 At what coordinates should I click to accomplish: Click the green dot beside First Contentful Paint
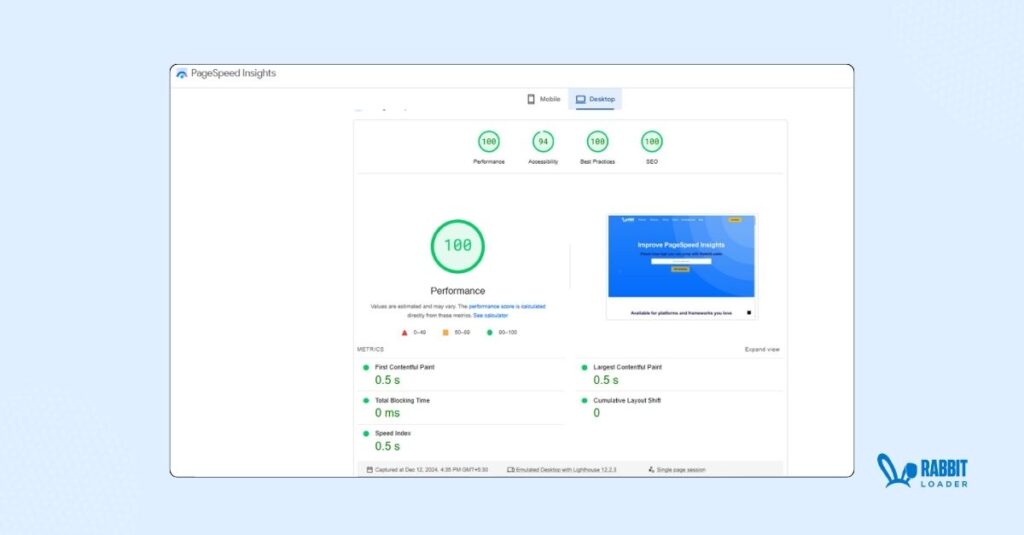366,367
